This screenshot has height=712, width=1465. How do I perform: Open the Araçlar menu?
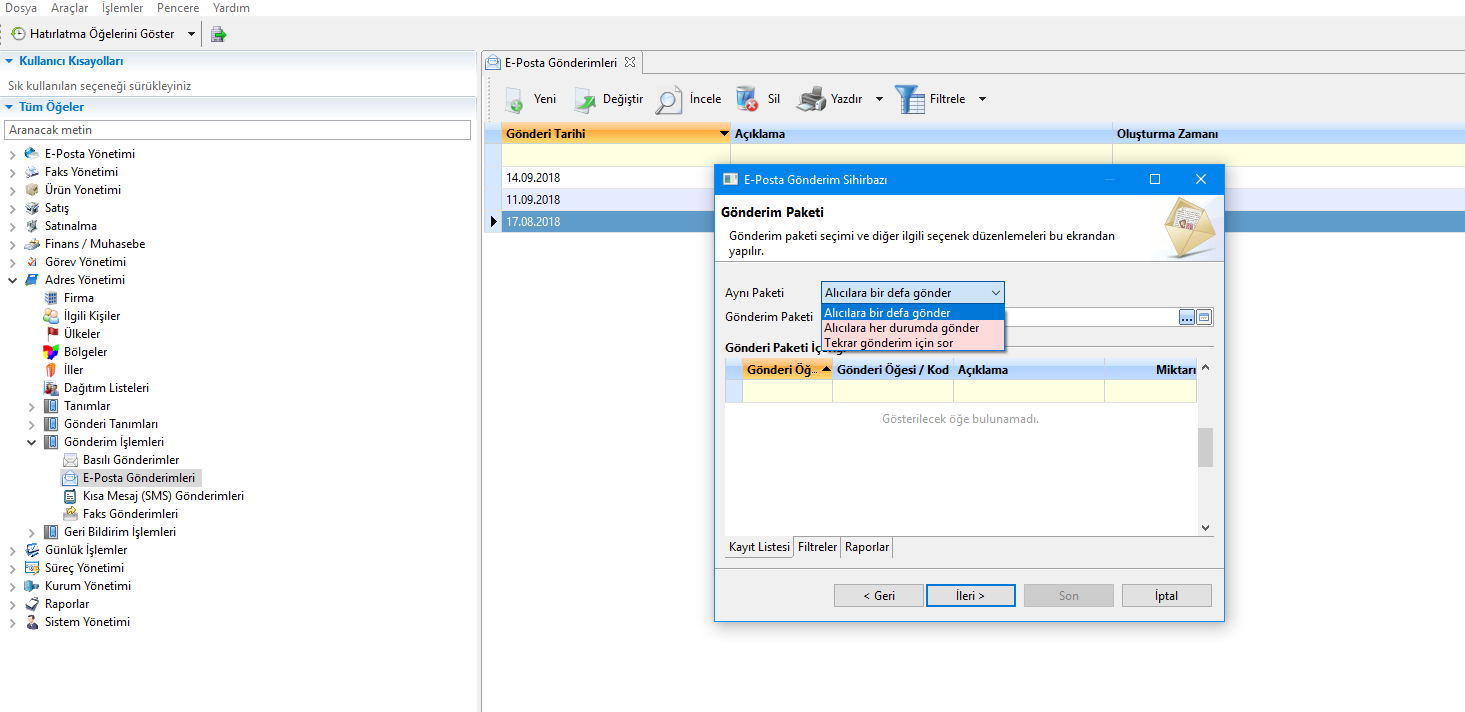click(x=69, y=8)
